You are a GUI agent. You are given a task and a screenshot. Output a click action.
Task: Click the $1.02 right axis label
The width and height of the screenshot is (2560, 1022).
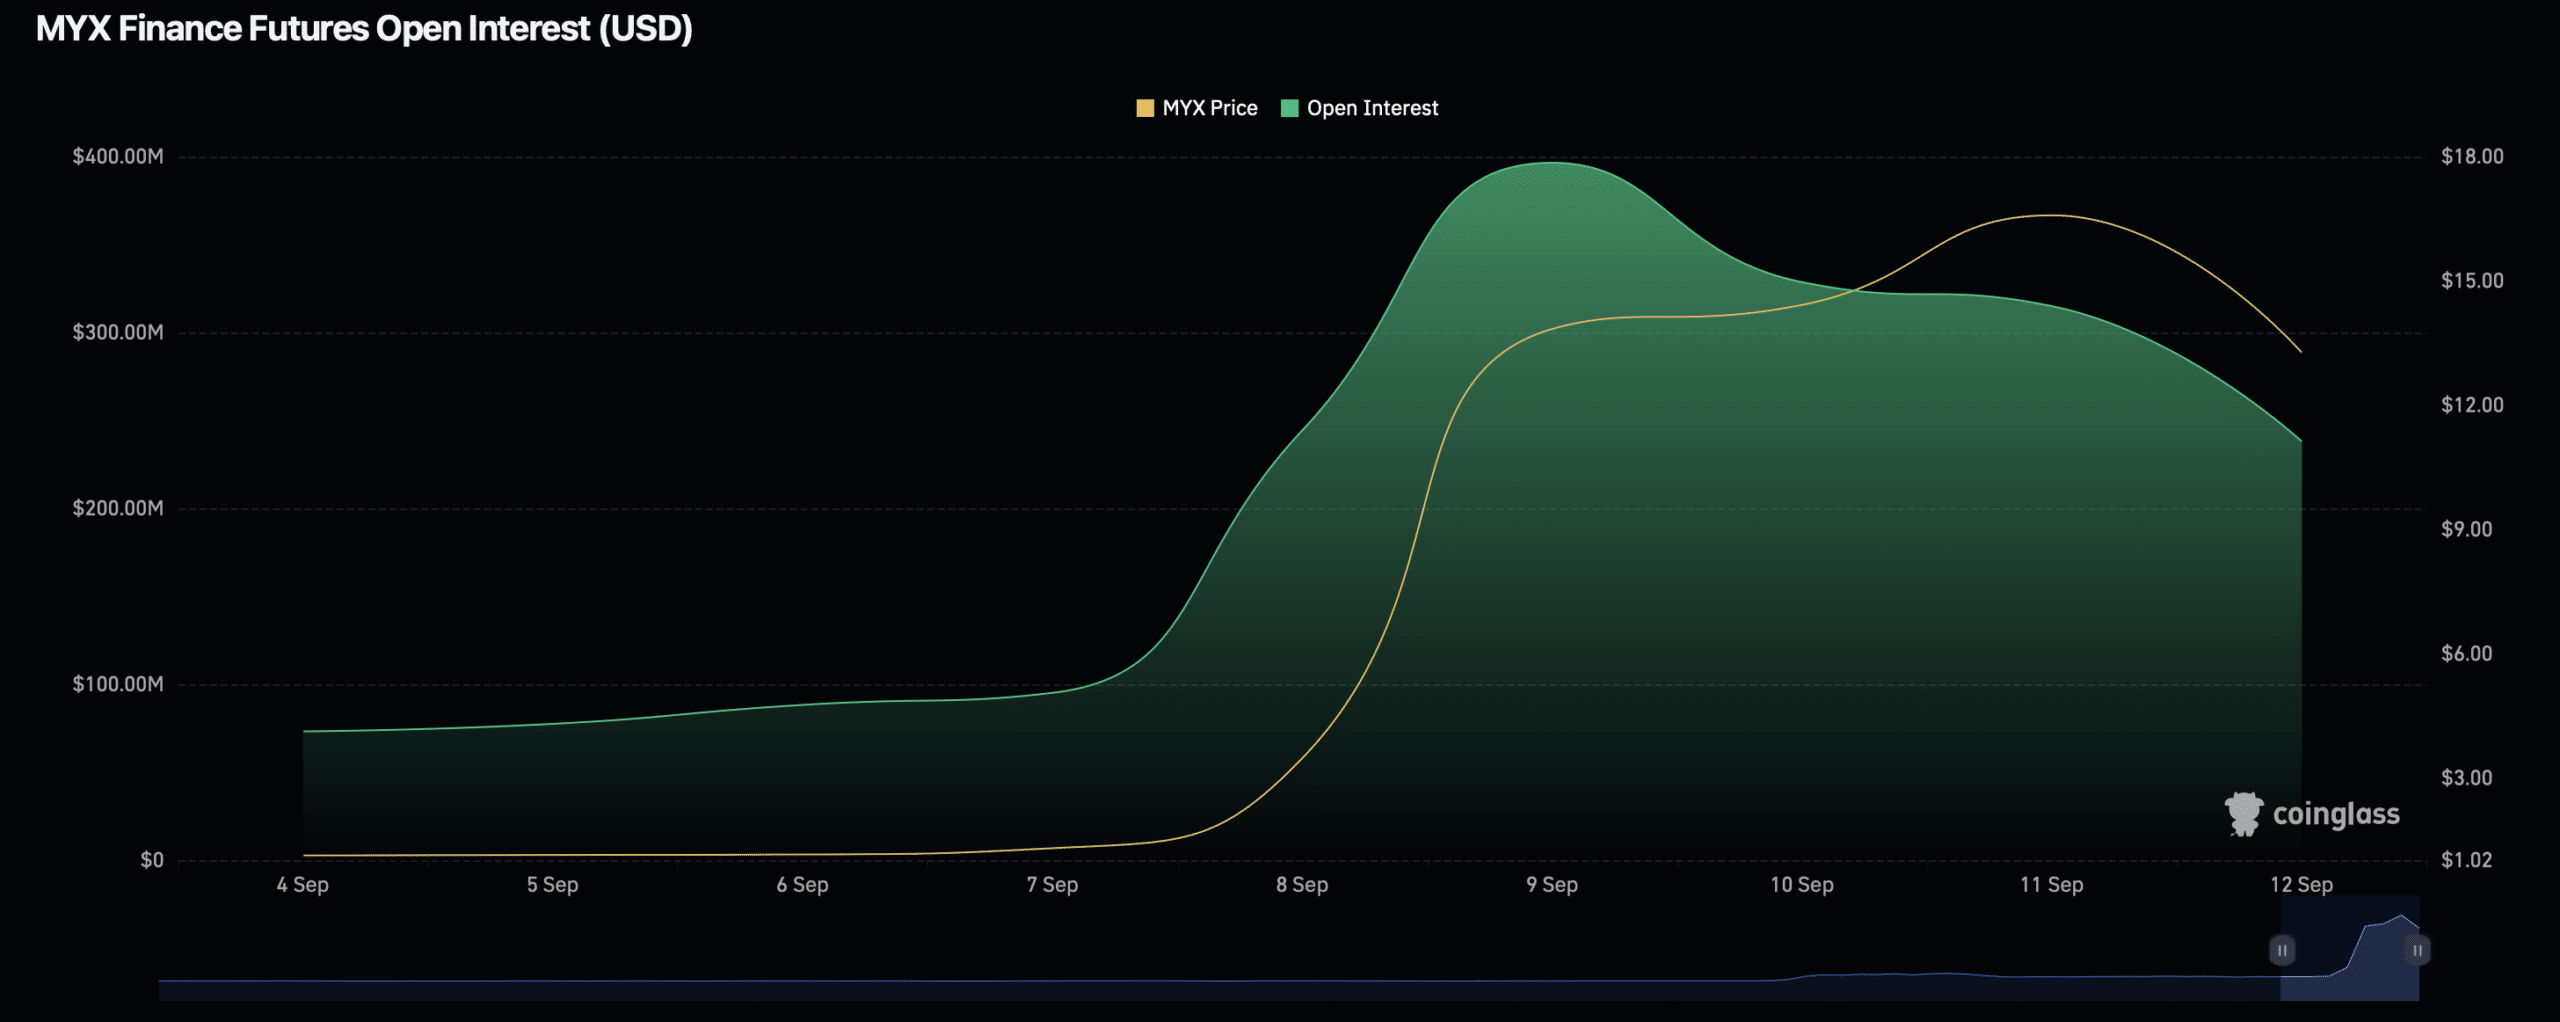[2466, 860]
